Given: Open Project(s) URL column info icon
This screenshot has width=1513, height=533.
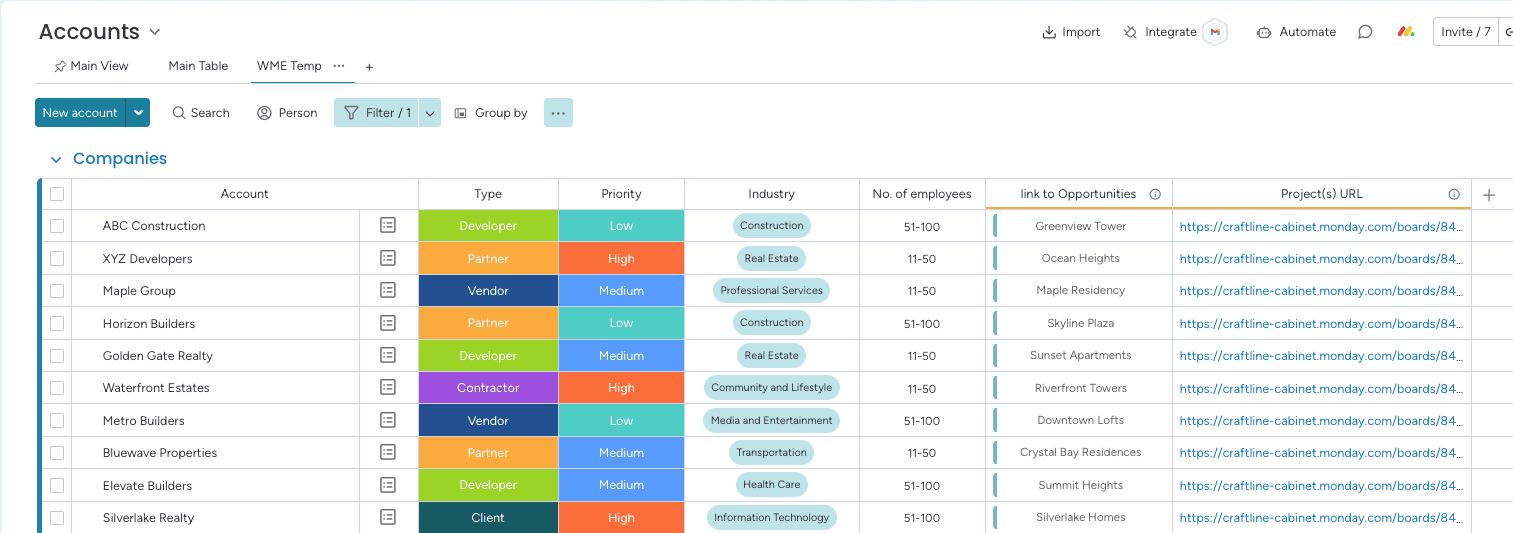Looking at the screenshot, I should (1454, 194).
